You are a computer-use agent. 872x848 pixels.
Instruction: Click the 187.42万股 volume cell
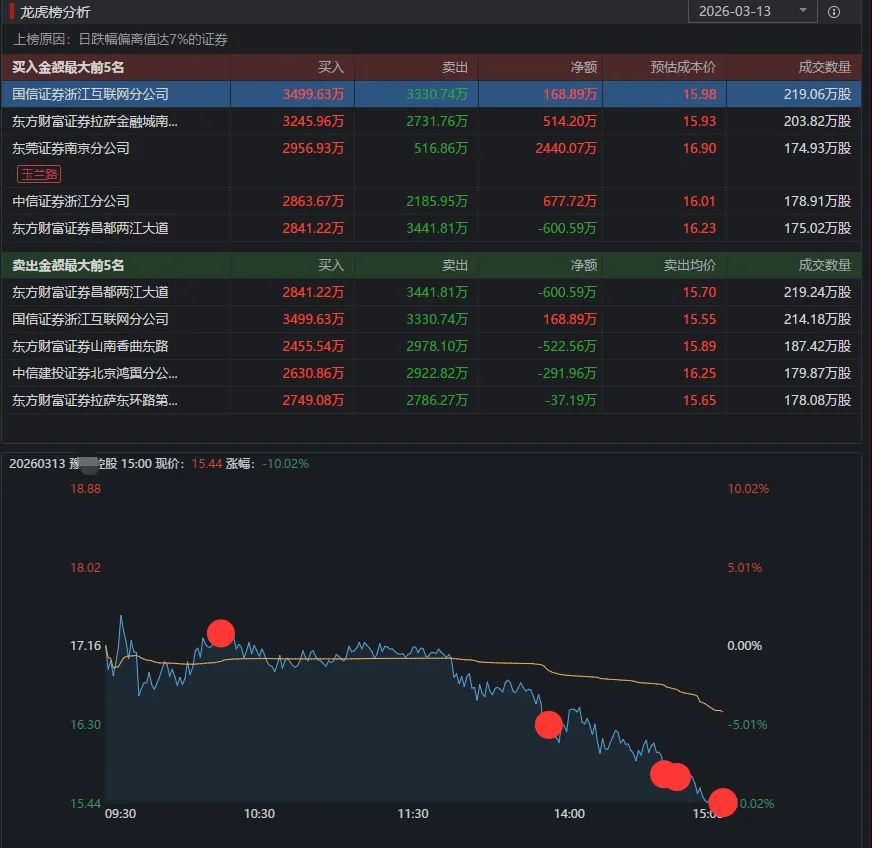tap(817, 346)
